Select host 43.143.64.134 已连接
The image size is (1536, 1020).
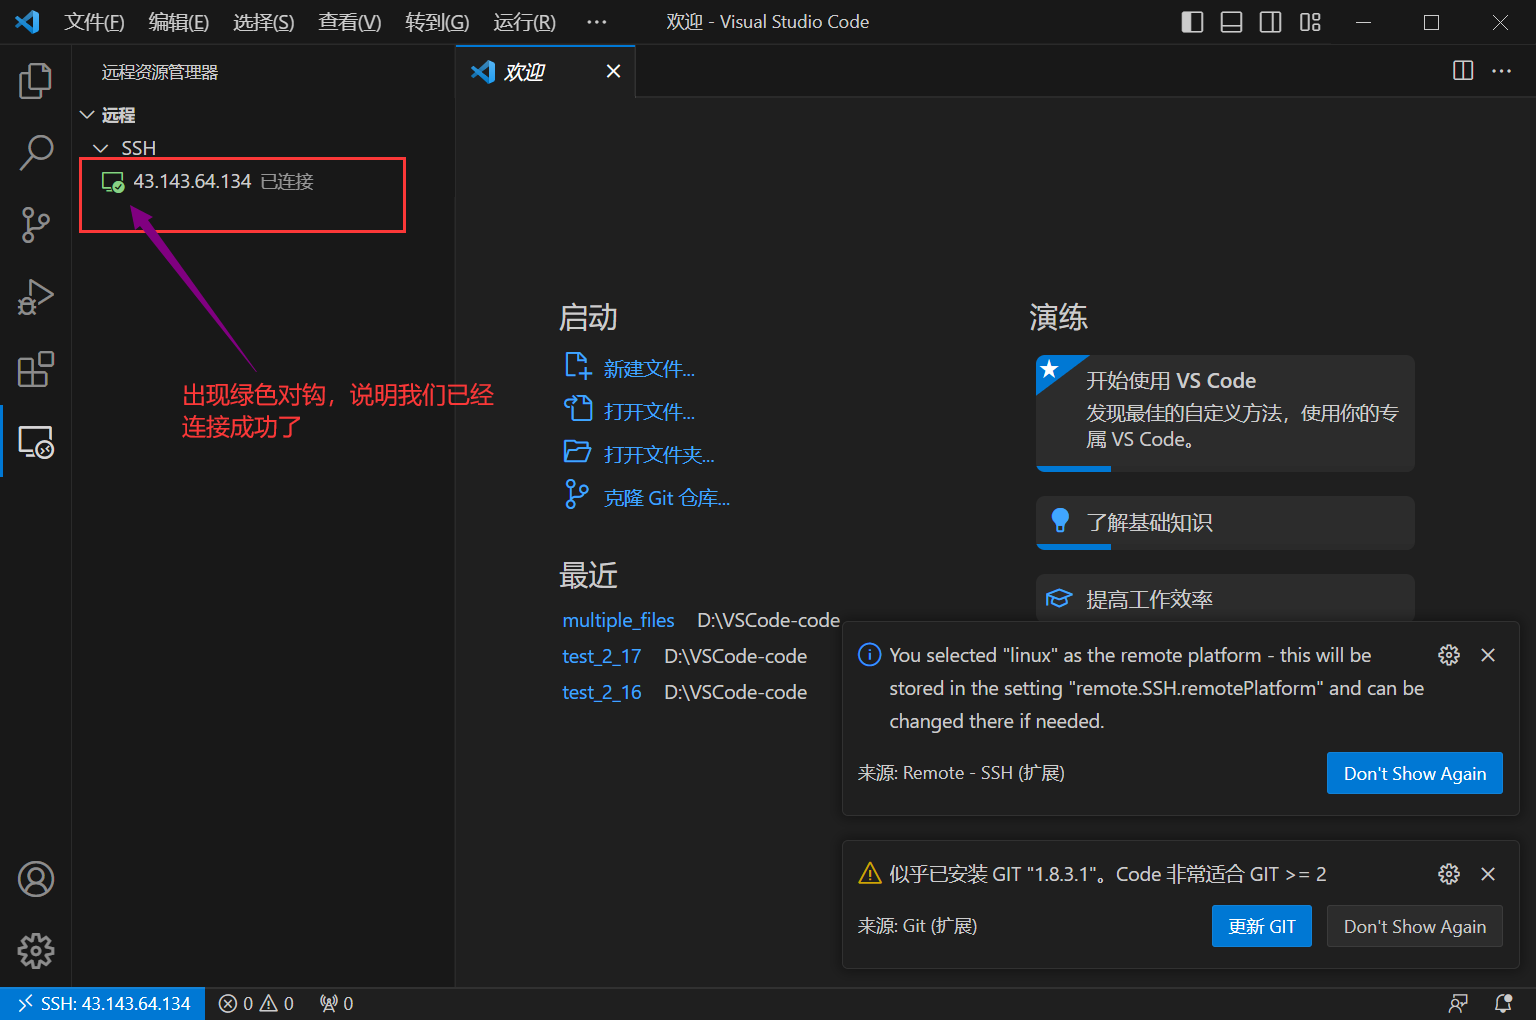coord(264,181)
